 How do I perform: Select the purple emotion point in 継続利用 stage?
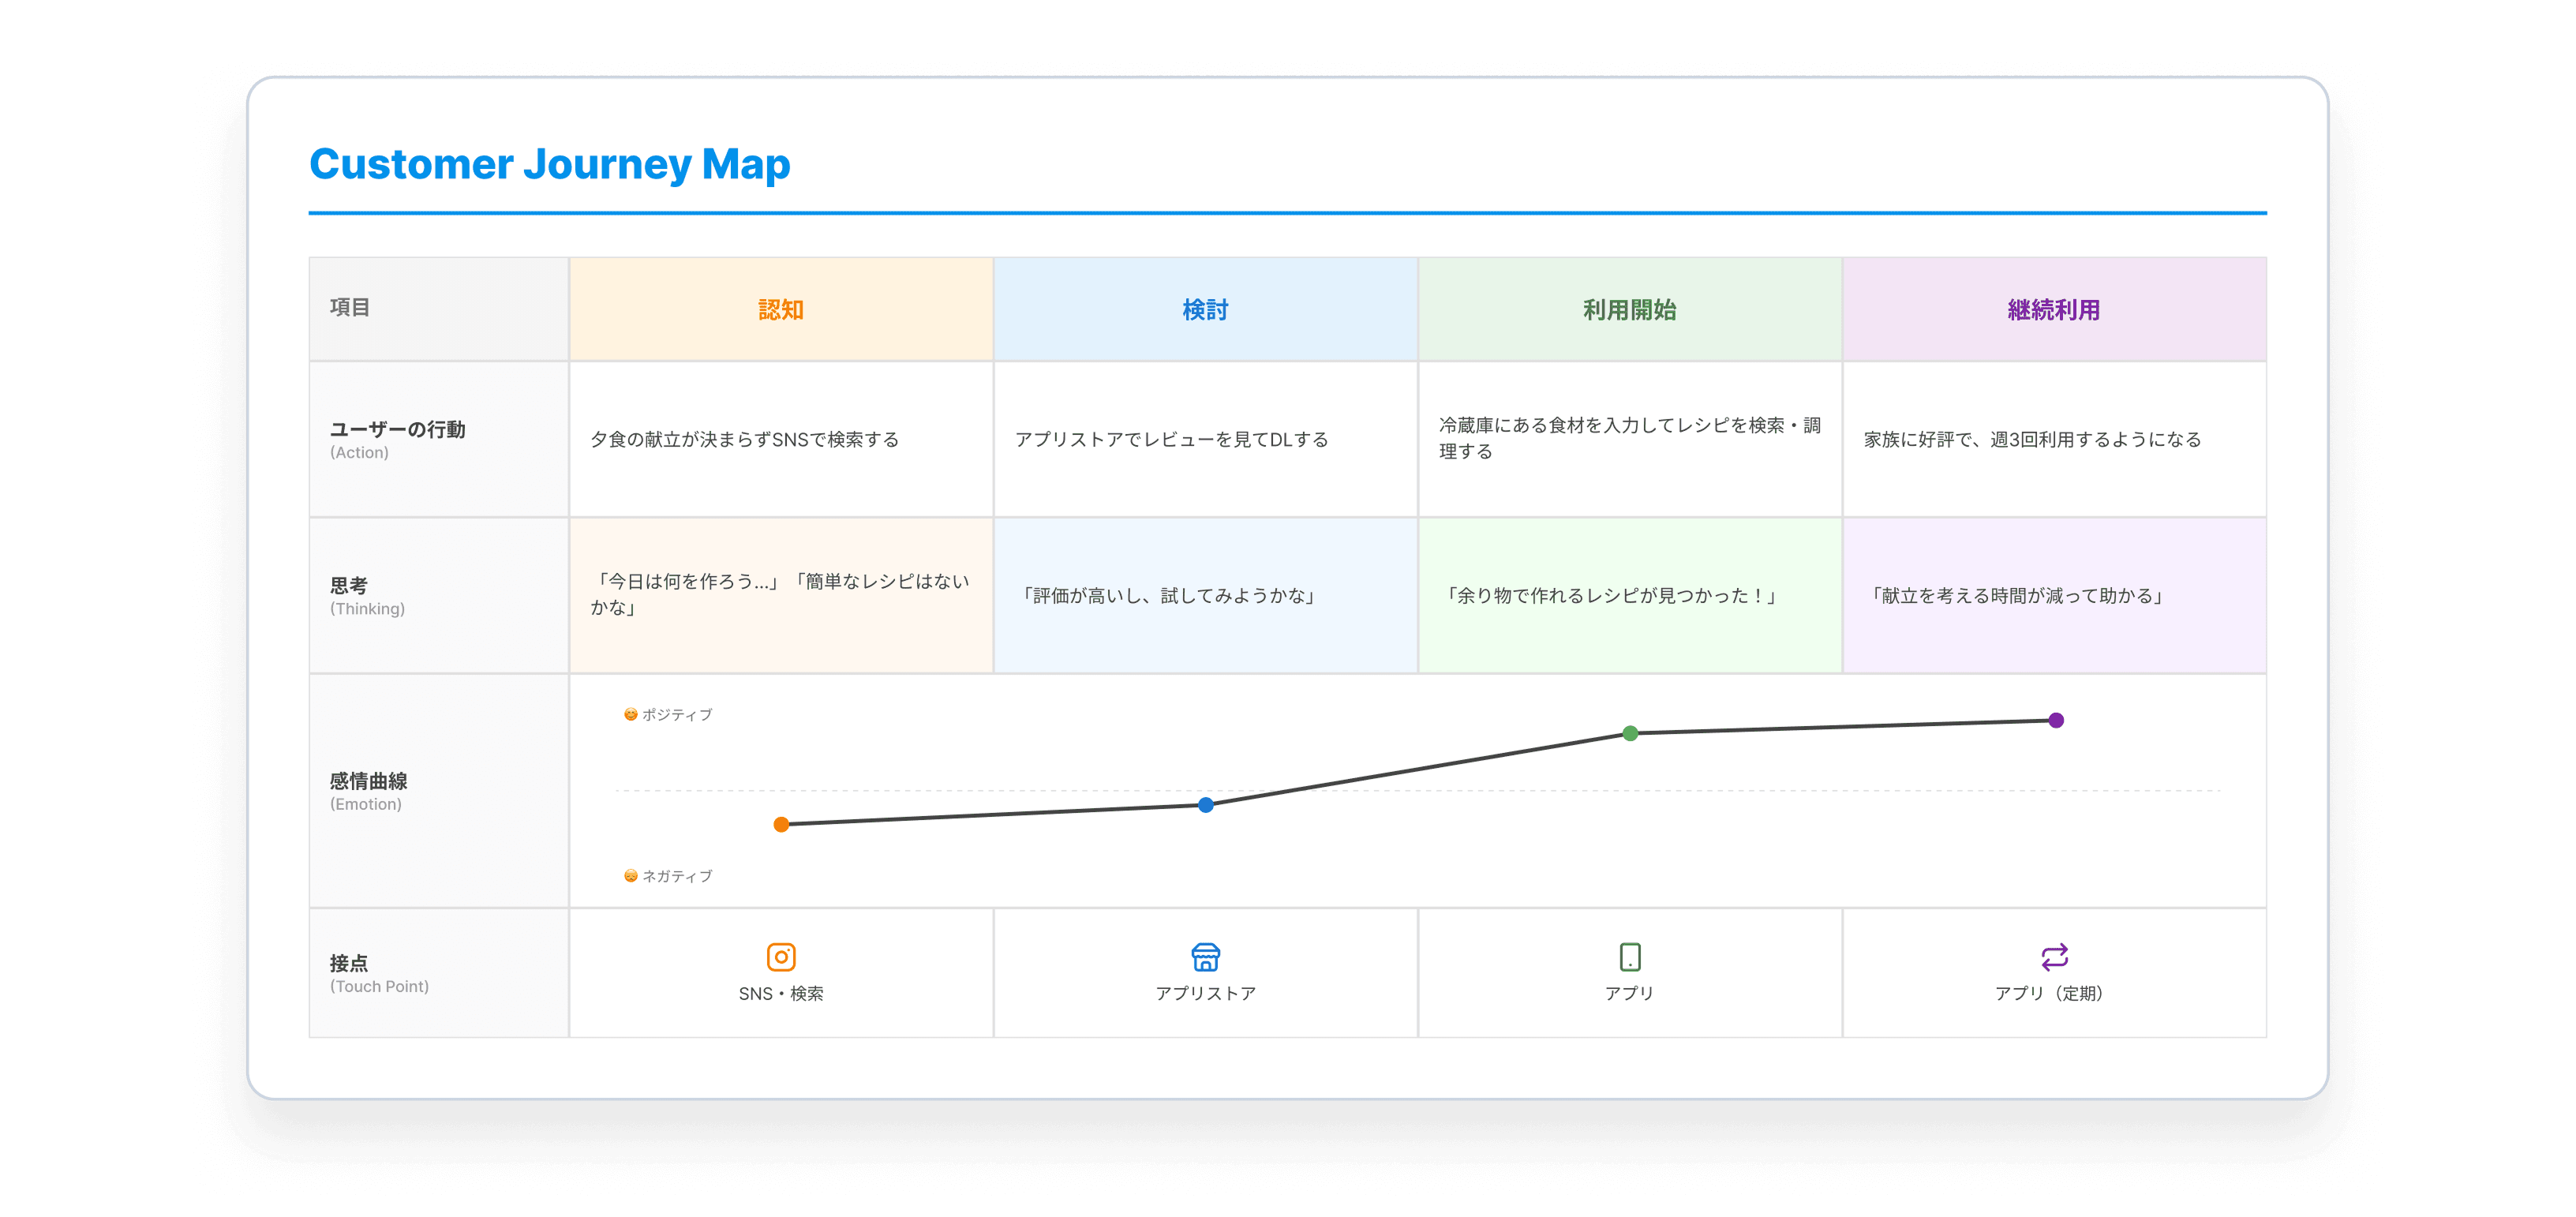[x=2055, y=718]
